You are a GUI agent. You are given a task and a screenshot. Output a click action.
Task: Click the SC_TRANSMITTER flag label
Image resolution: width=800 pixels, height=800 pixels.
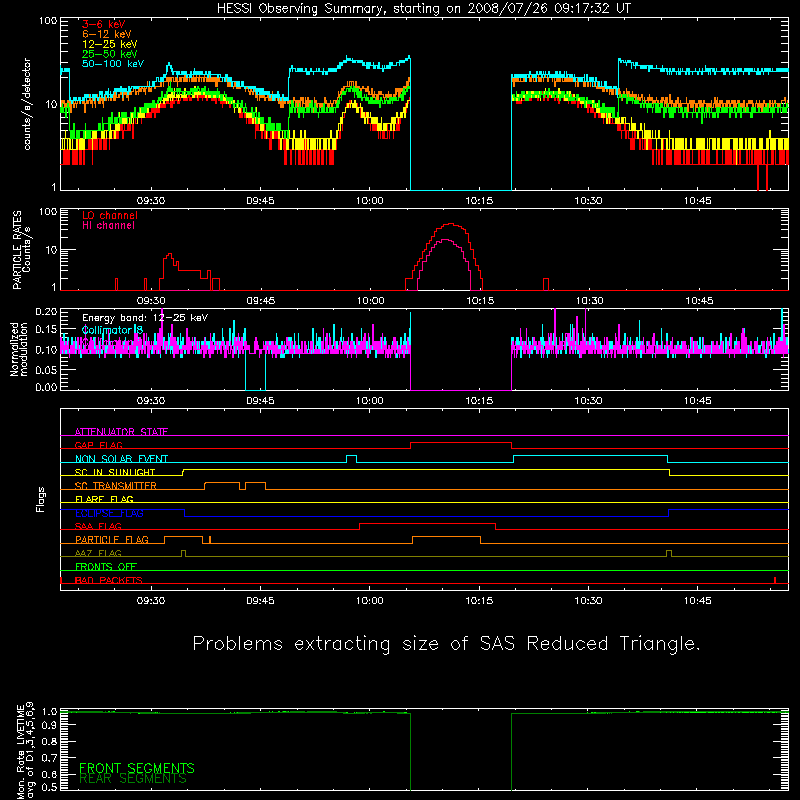pos(116,486)
